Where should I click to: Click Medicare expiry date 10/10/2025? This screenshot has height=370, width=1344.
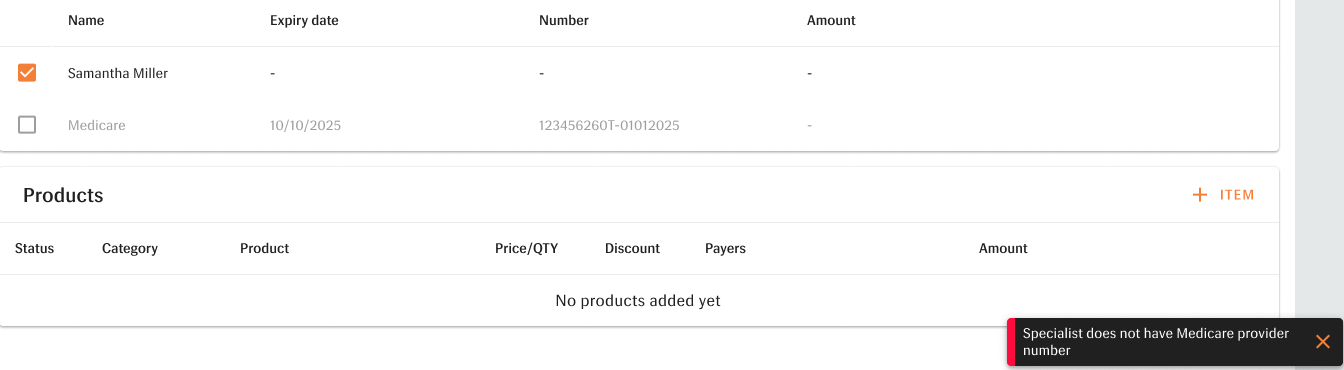[305, 125]
